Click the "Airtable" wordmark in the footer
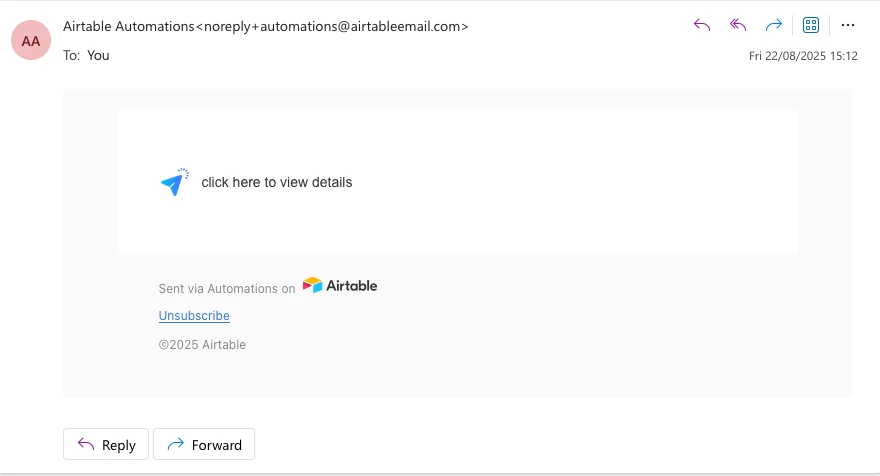880x476 pixels. 352,286
